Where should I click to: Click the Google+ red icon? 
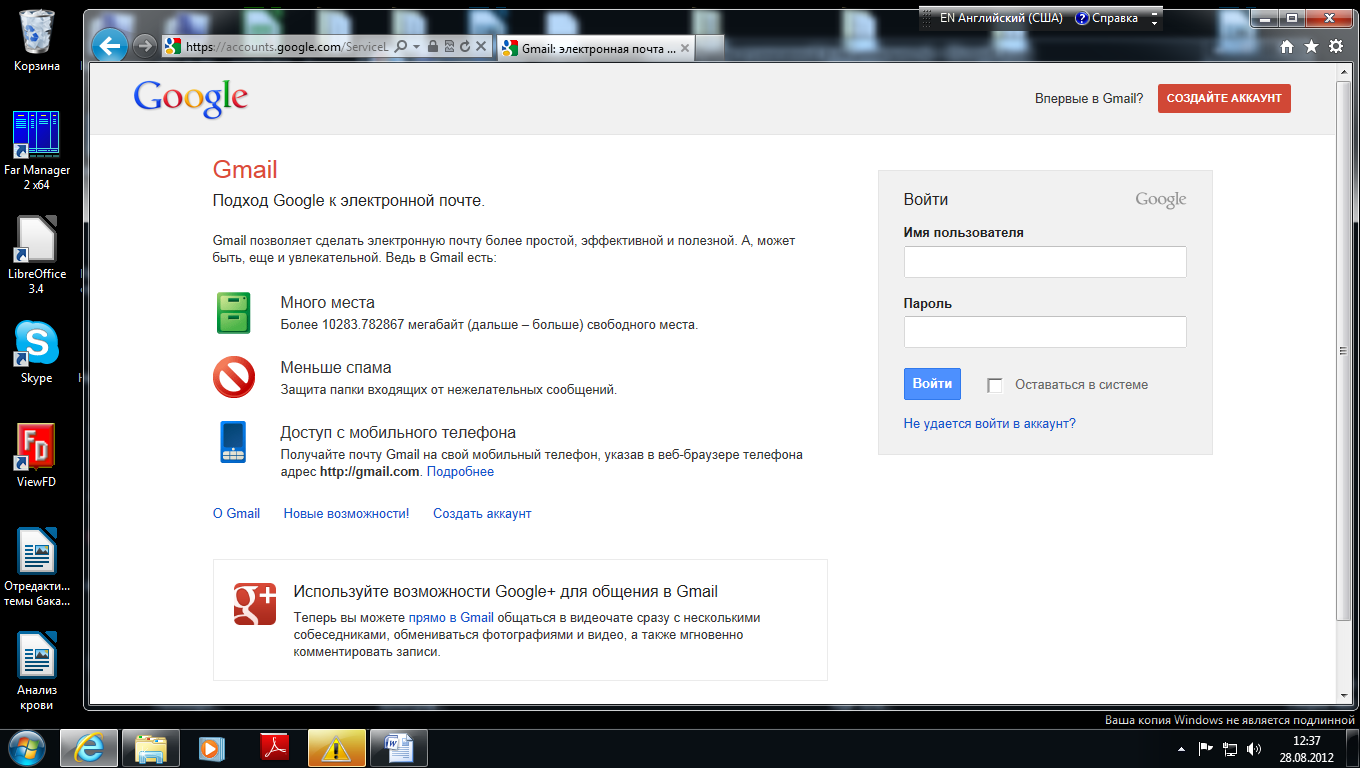[x=255, y=604]
